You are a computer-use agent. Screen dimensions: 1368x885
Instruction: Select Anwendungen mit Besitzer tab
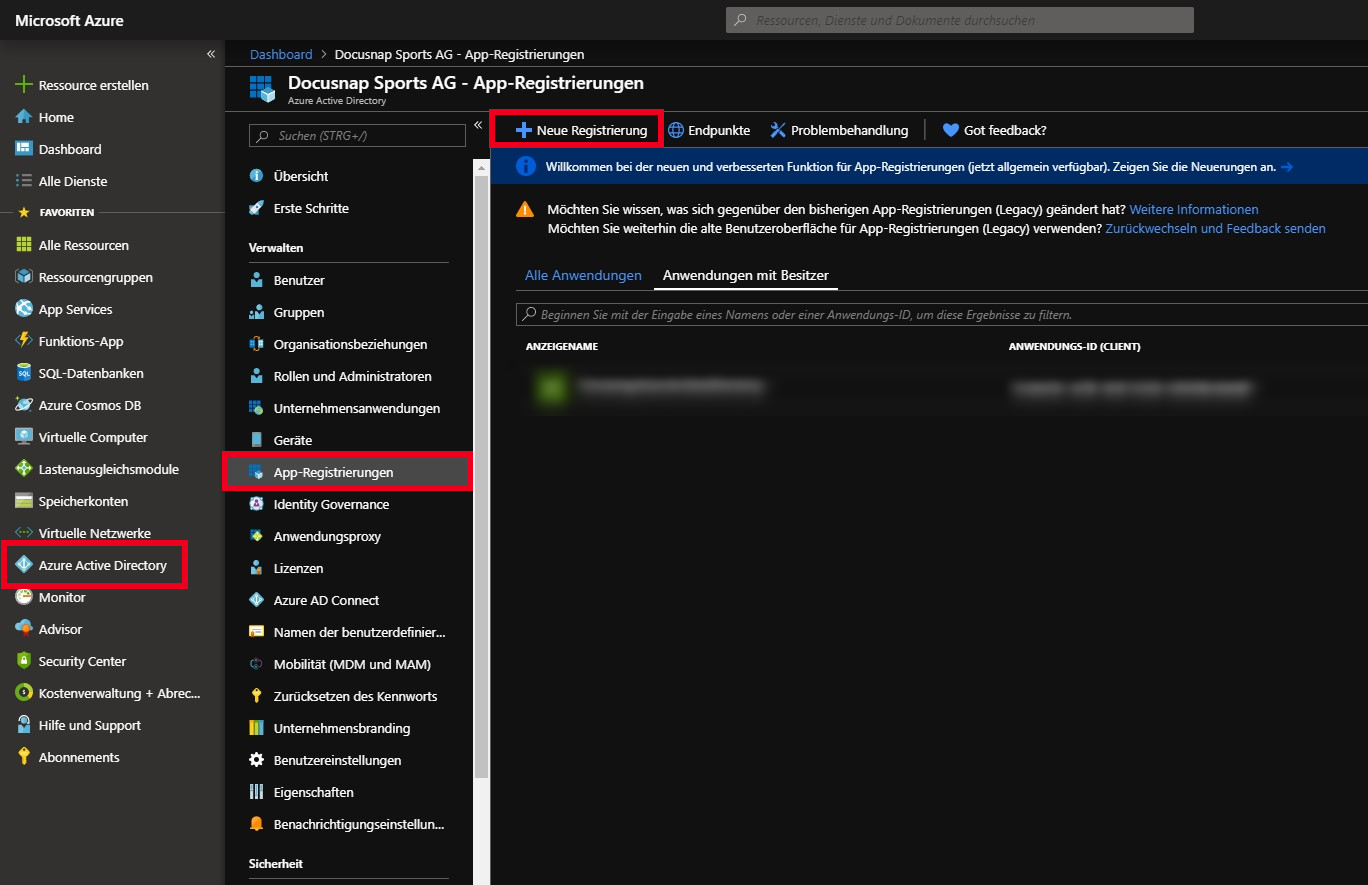pos(746,275)
